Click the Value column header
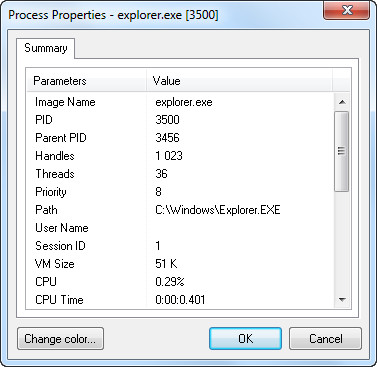 tap(239, 81)
